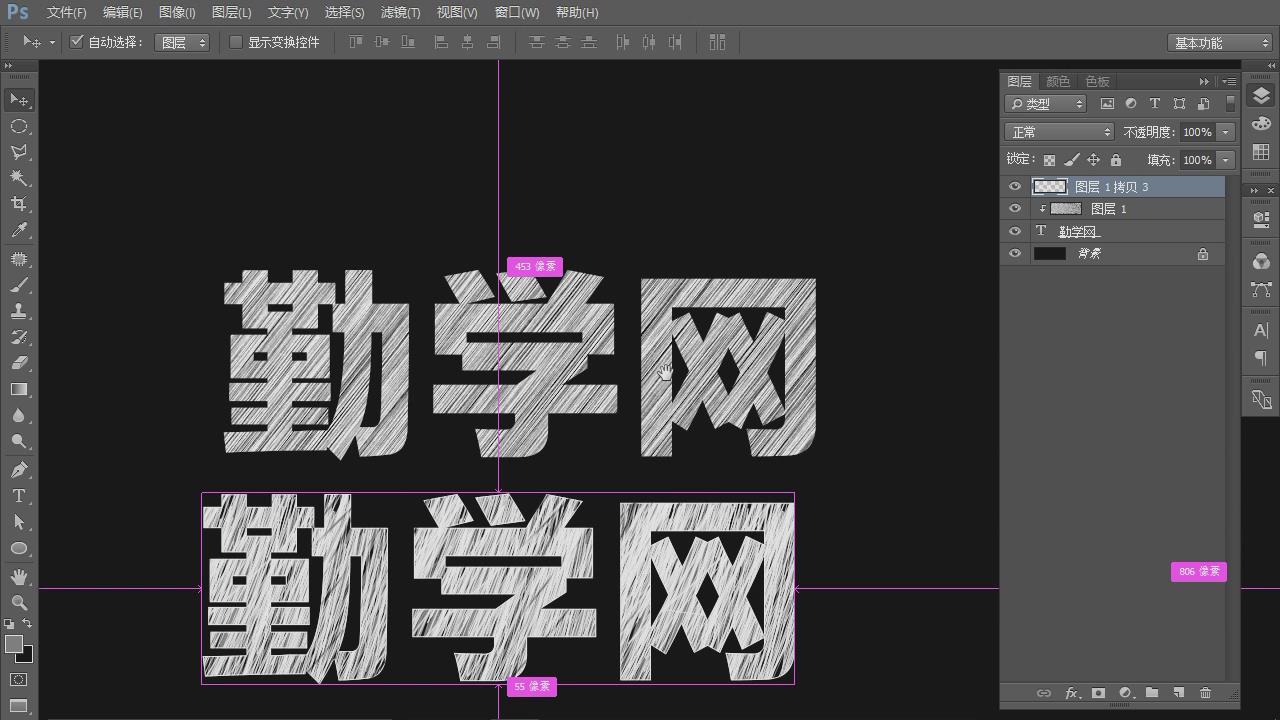Open the 基本功能 workspace dropdown
Viewport: 1280px width, 720px height.
tap(1219, 43)
